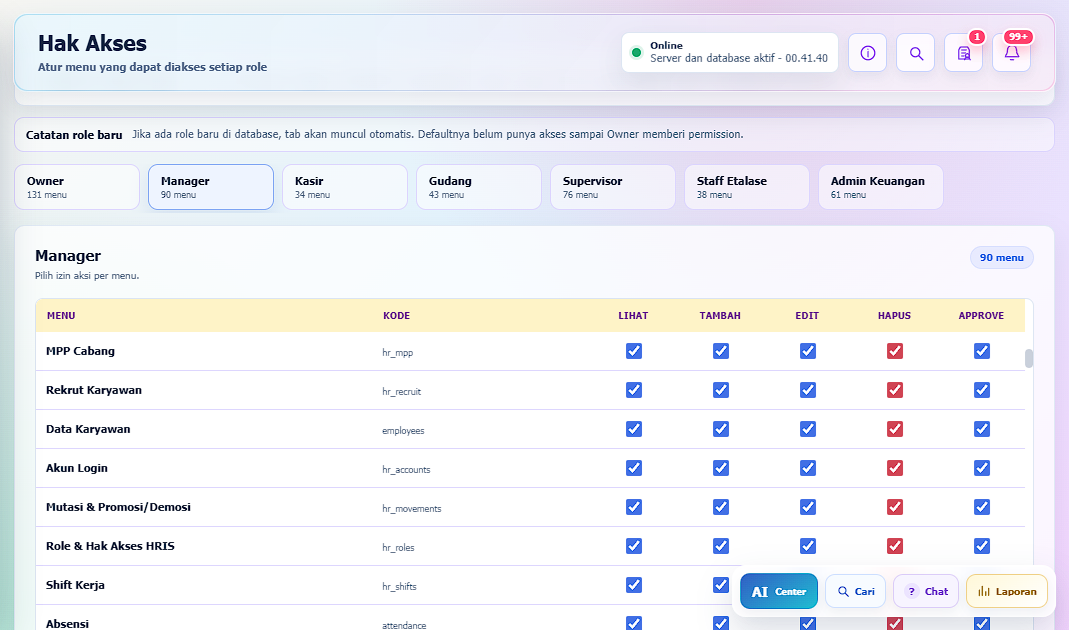Toggle Lihat for Shift Kerja
The height and width of the screenshot is (630, 1069).
pyautogui.click(x=634, y=584)
